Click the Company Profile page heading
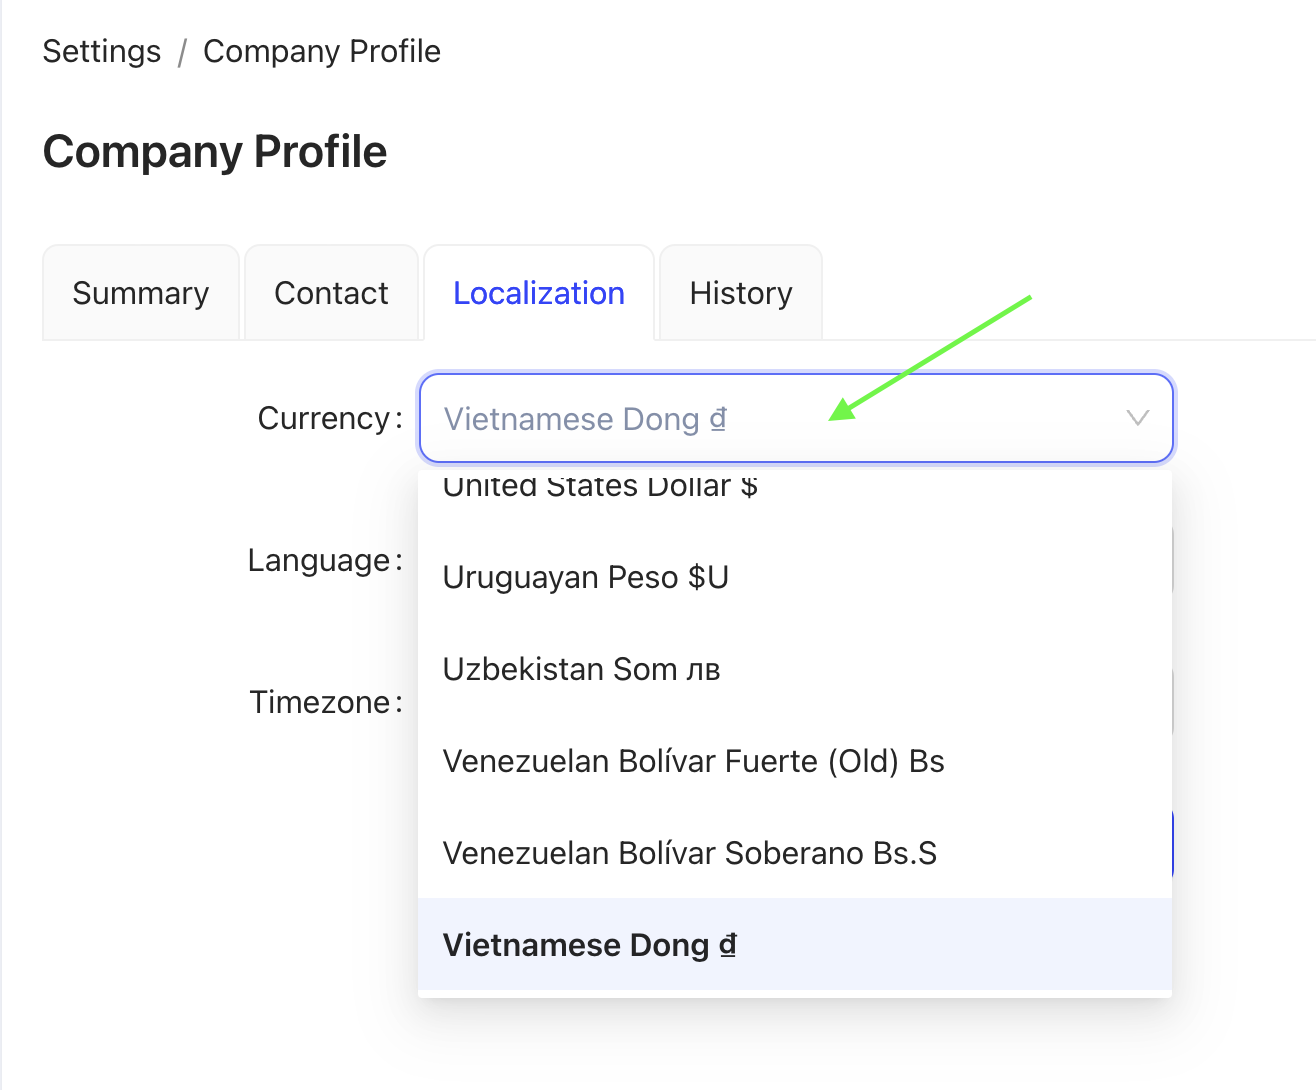Image resolution: width=1316 pixels, height=1090 pixels. click(215, 152)
